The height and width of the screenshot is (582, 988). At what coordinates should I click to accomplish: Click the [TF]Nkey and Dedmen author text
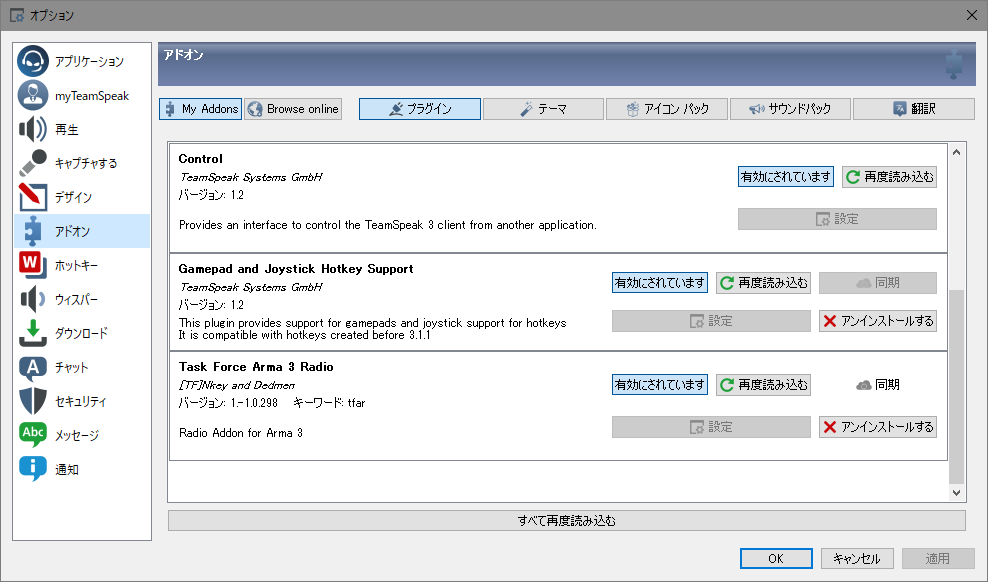[x=237, y=385]
